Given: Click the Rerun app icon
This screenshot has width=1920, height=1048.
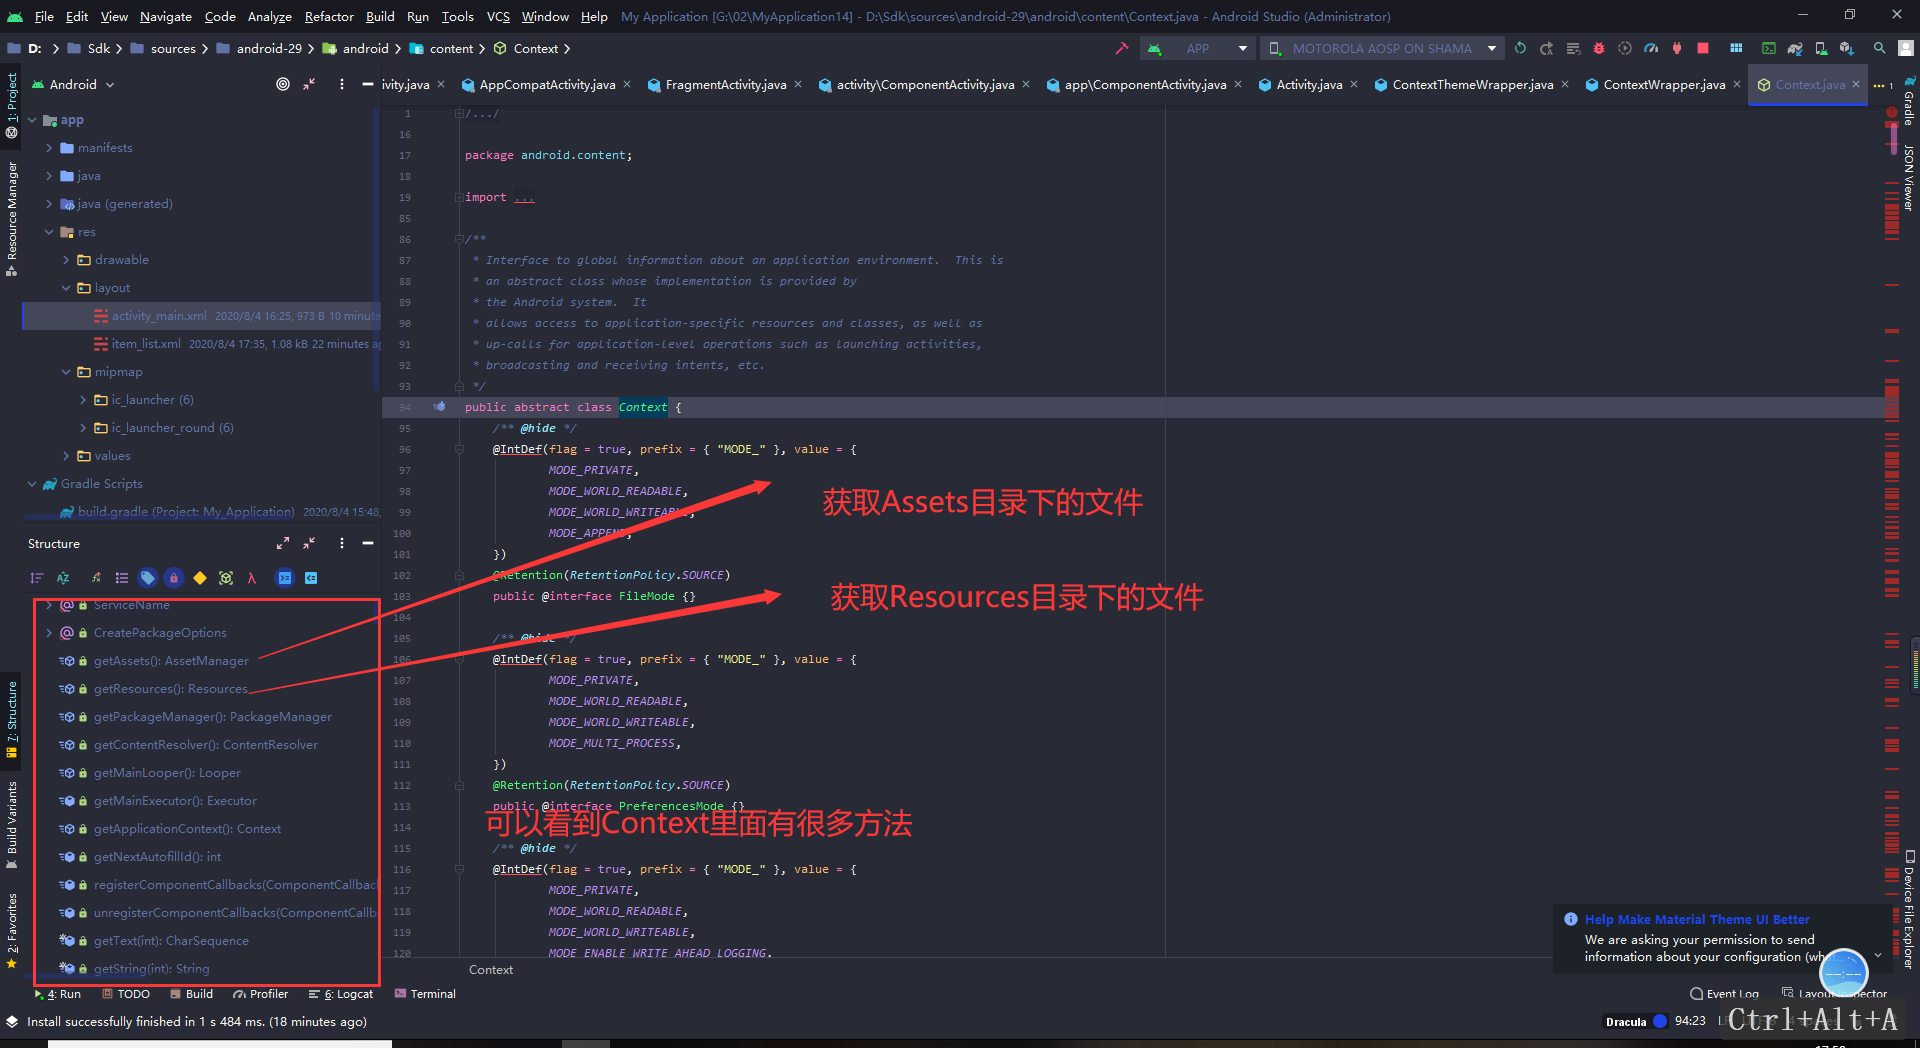Looking at the screenshot, I should [x=1520, y=48].
